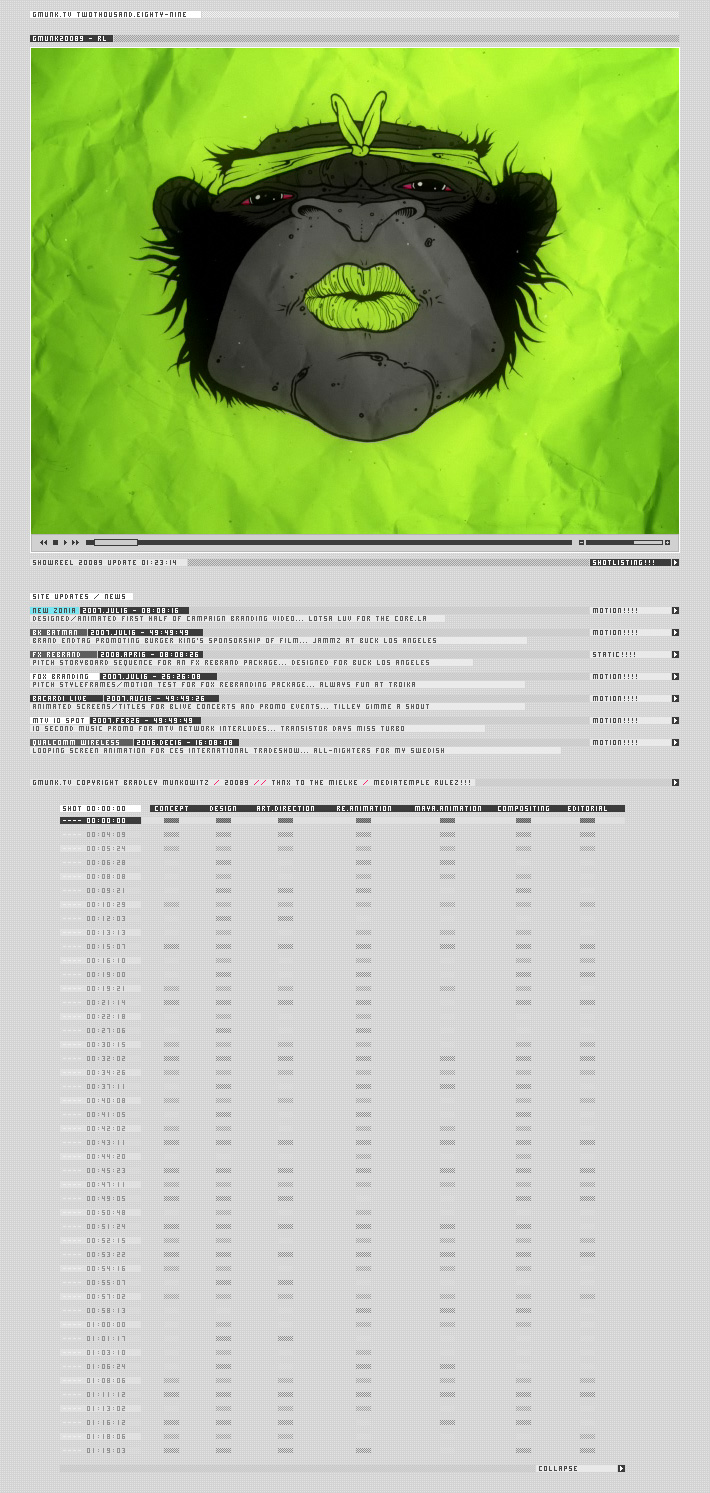710x1493 pixels.
Task: Open the Qualcomm Wireless news title
Action: tap(76, 742)
